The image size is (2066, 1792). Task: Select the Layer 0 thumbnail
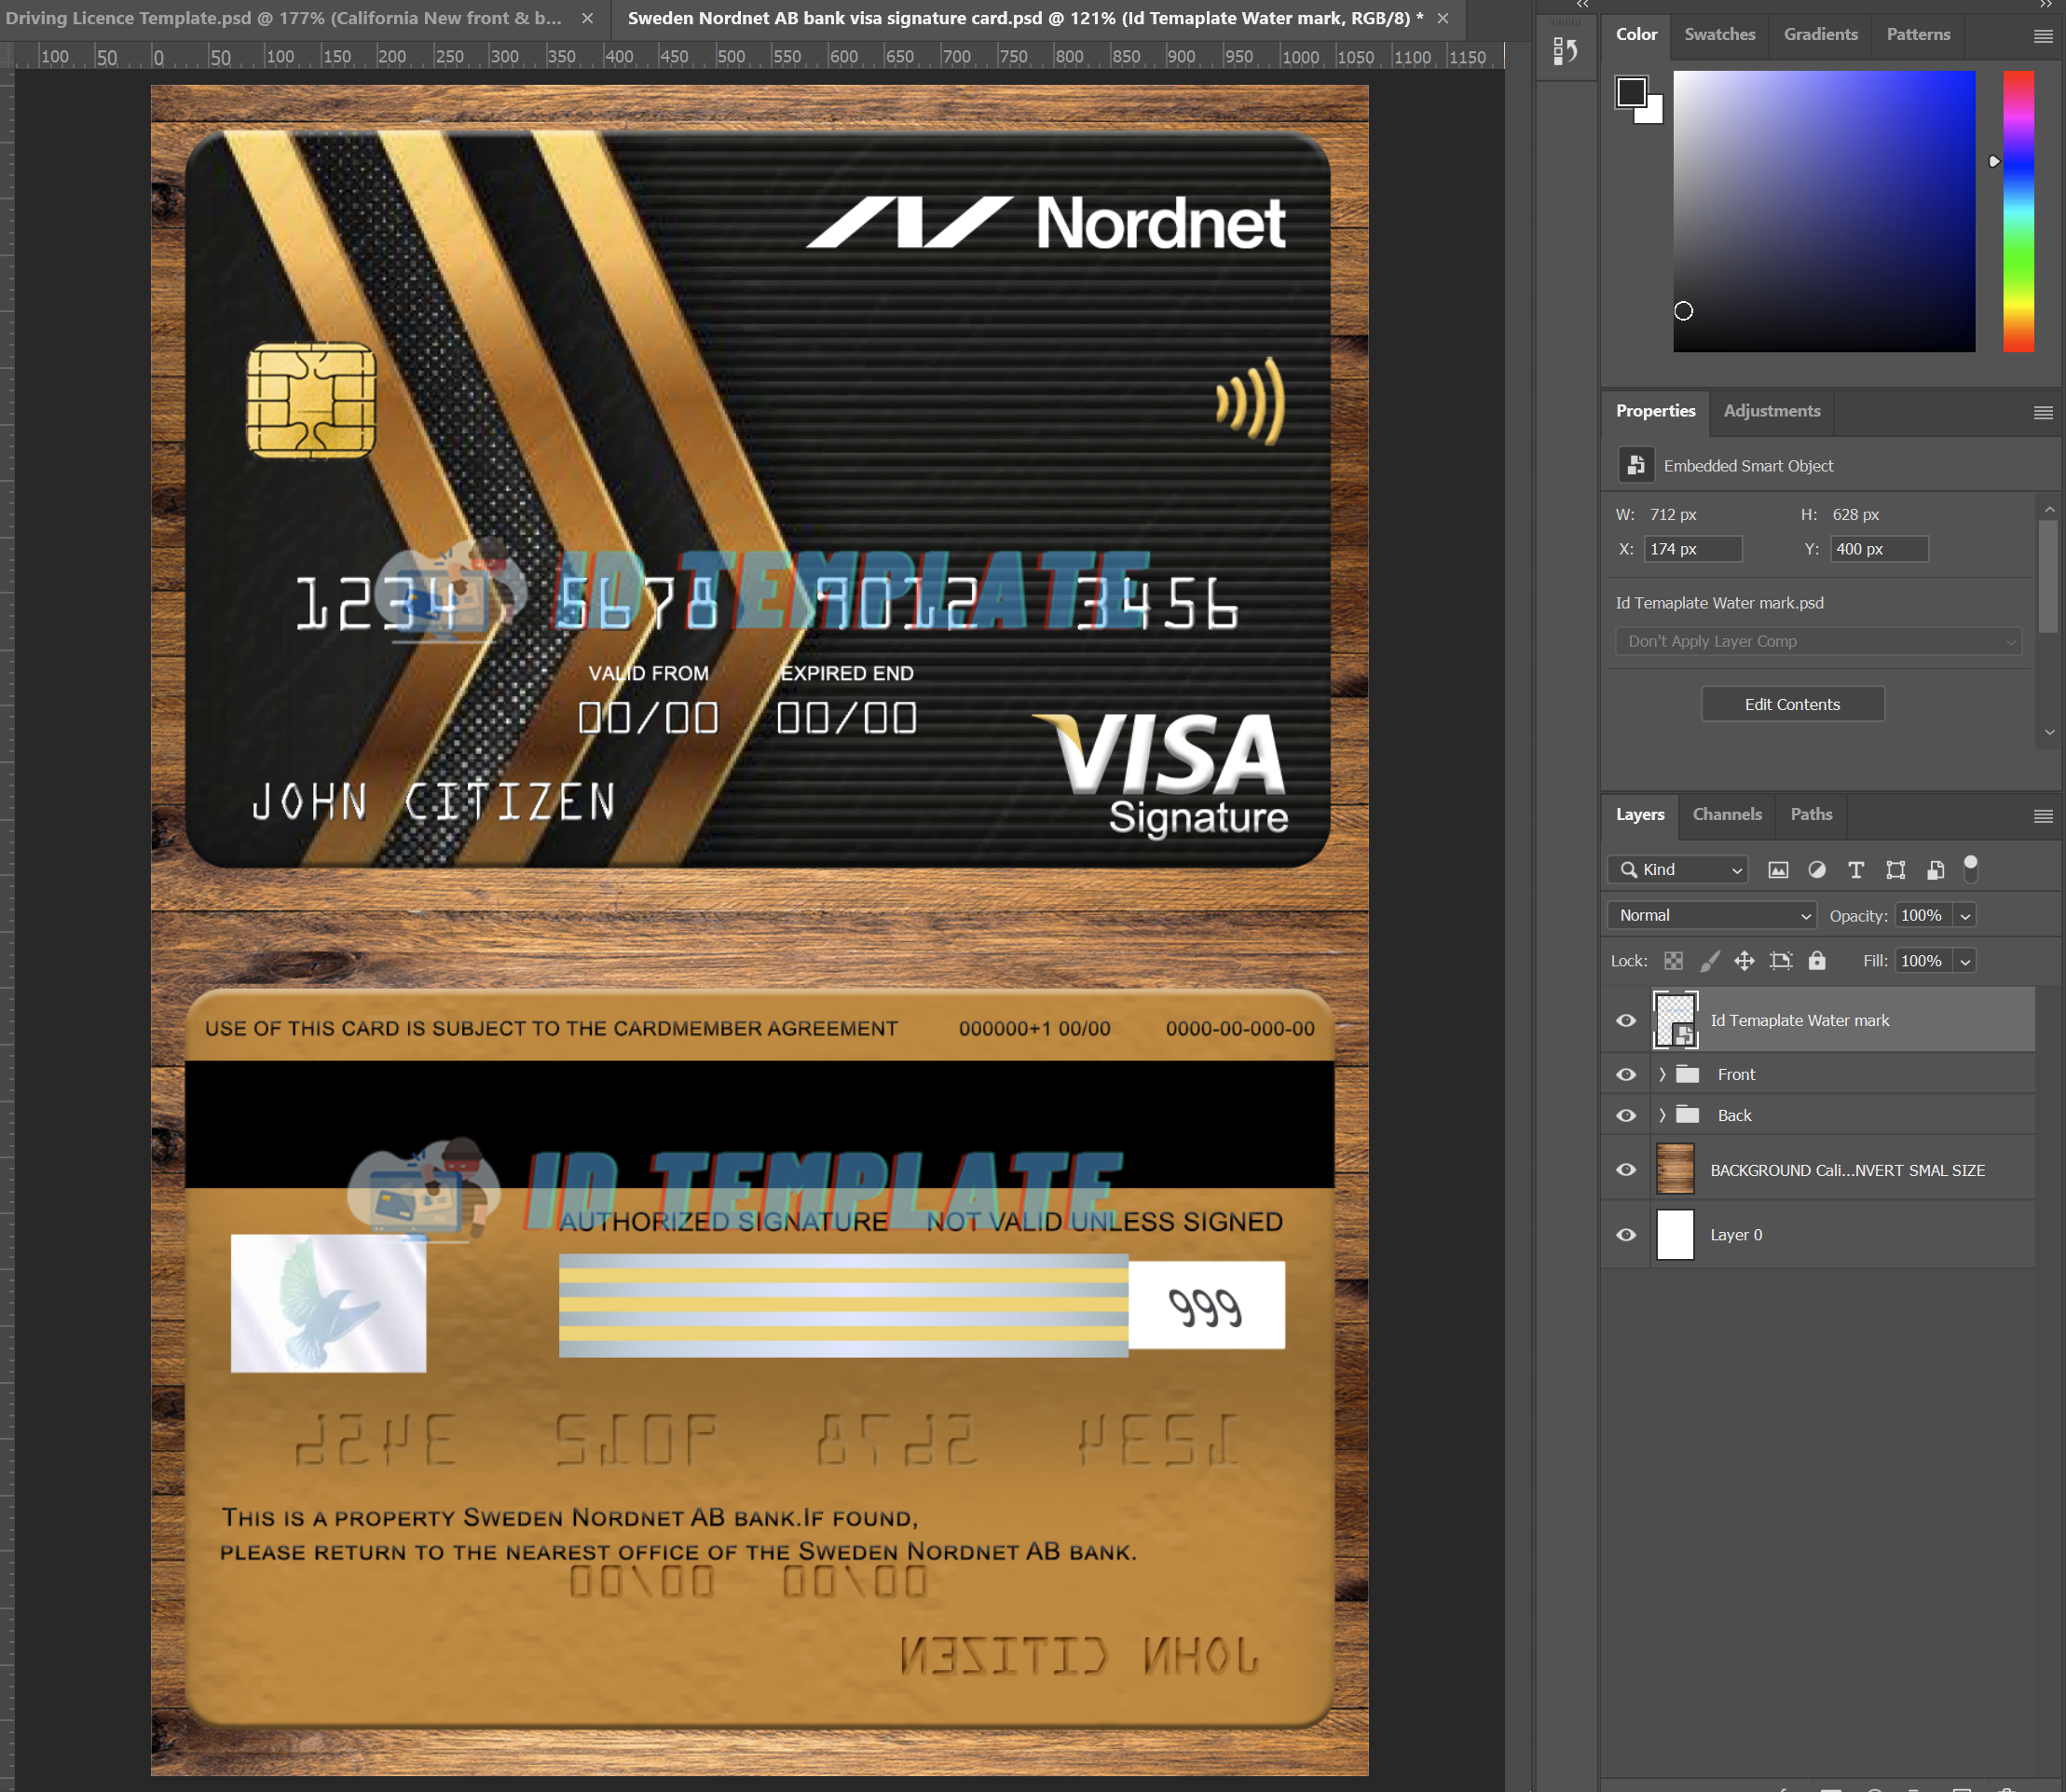[1675, 1234]
